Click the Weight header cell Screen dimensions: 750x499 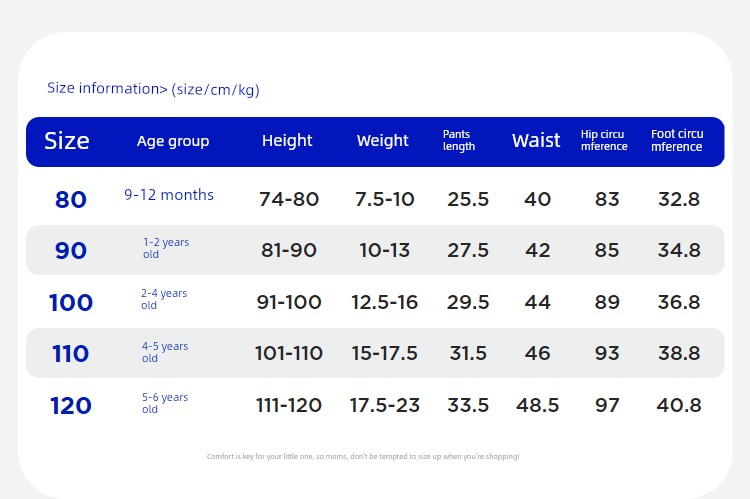383,141
